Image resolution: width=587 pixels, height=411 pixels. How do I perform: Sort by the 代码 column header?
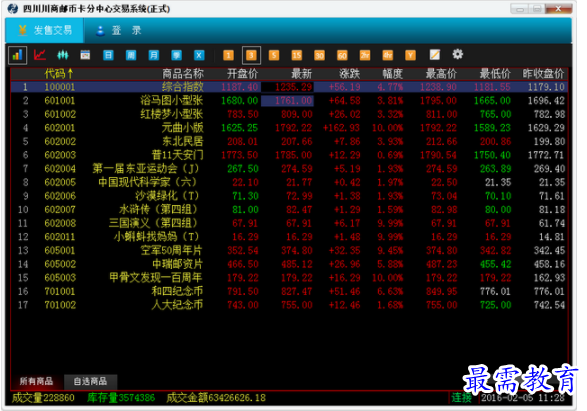tap(59, 73)
